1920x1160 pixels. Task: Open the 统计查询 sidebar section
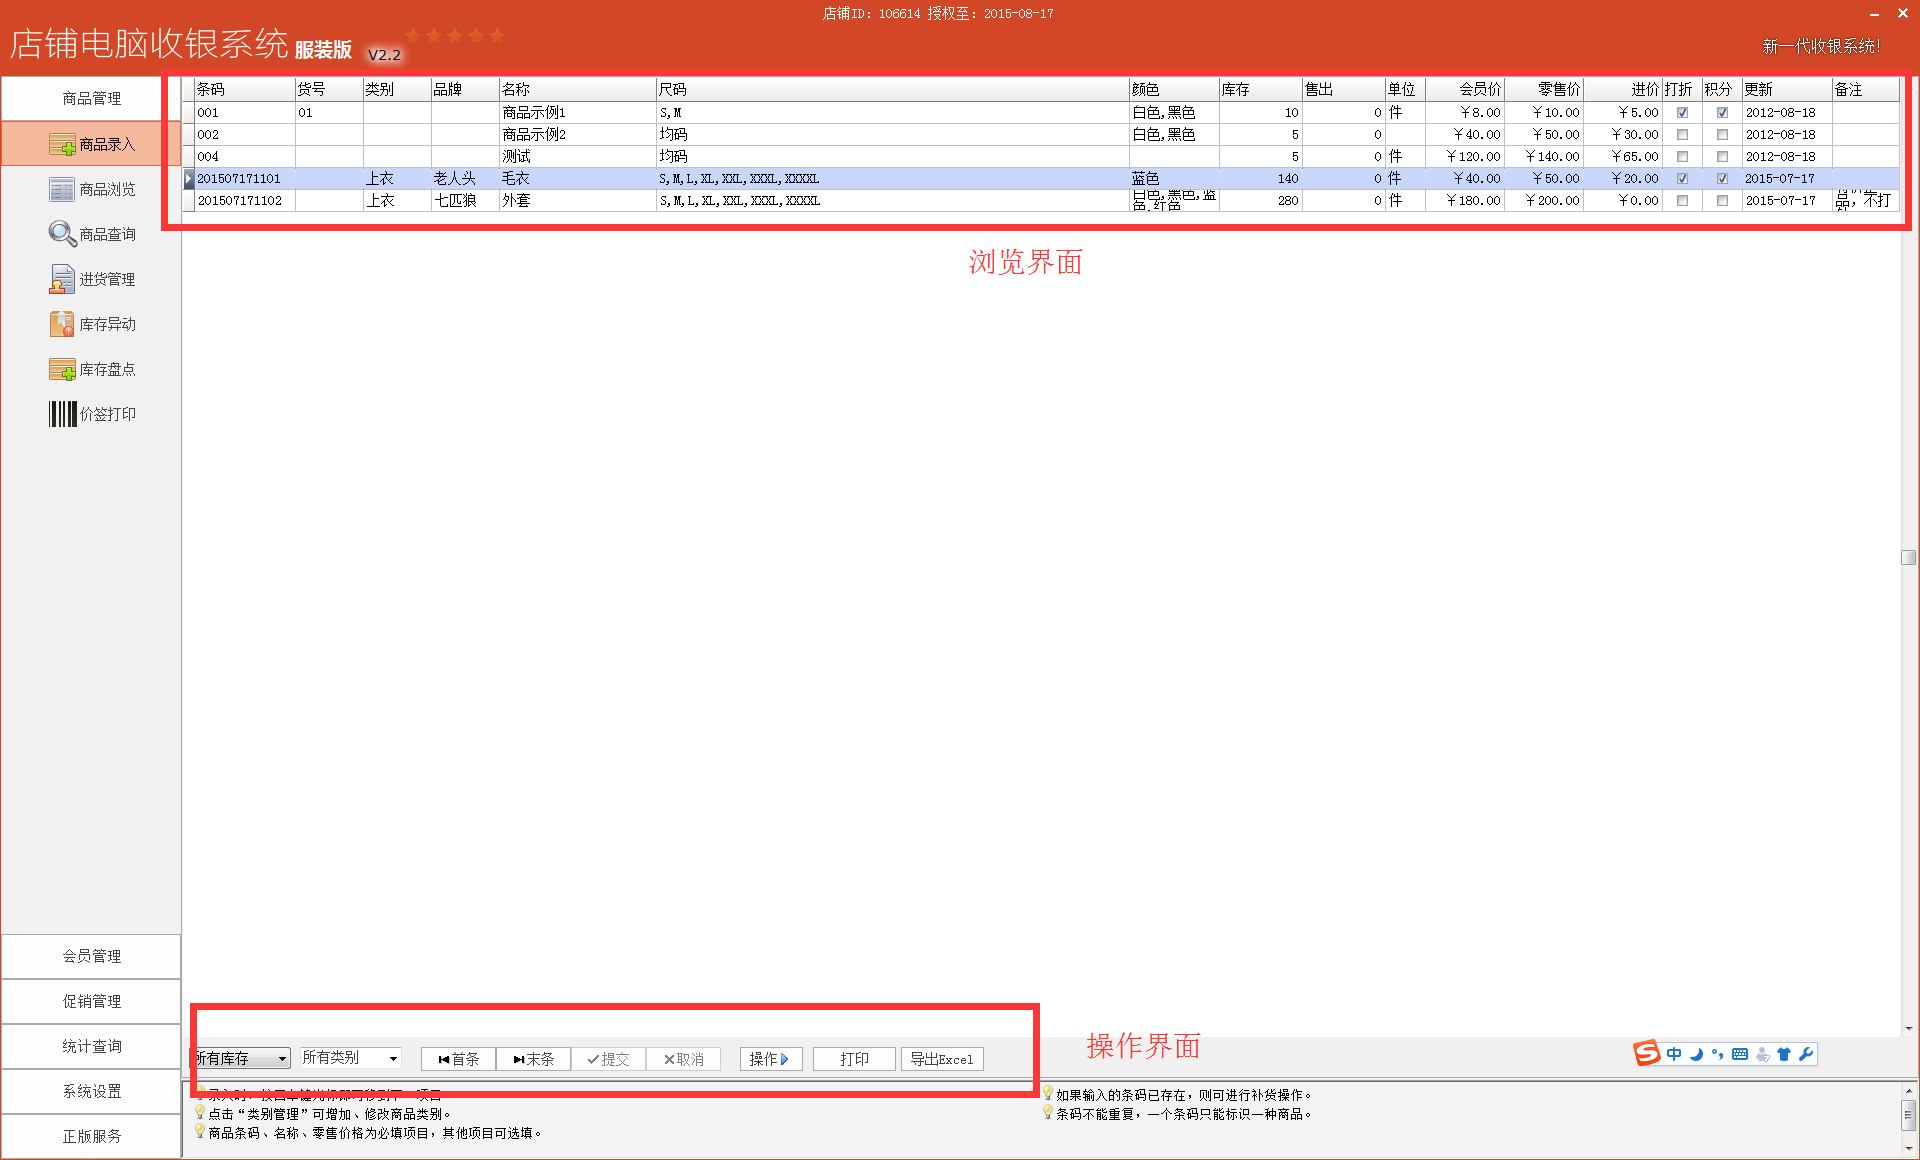pos(91,1046)
